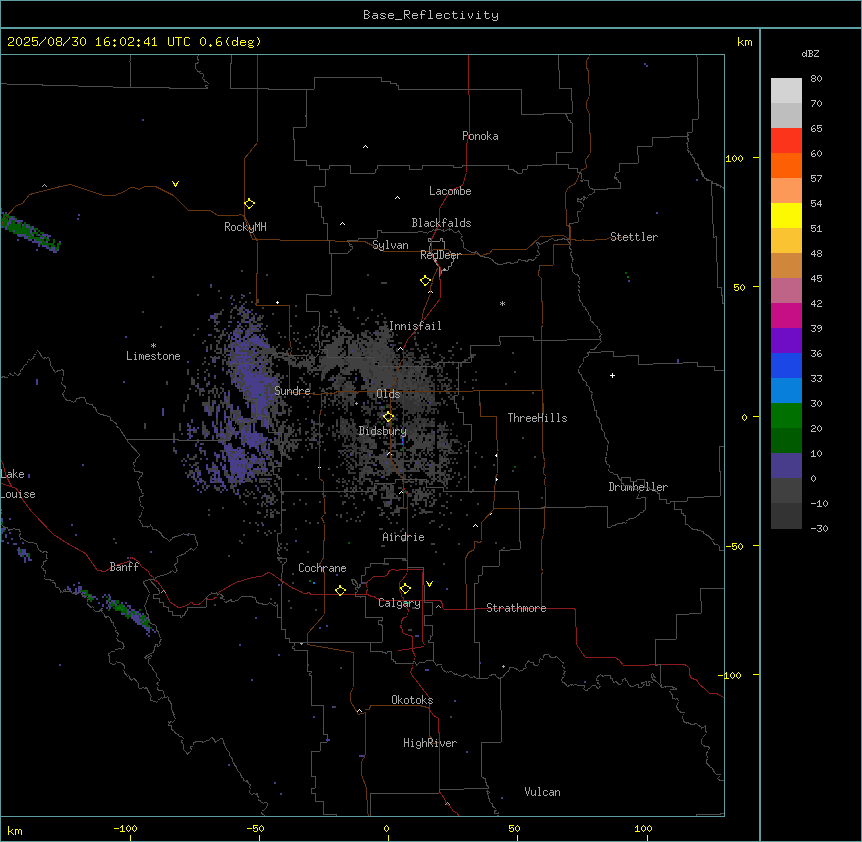Click the Airdrie label
This screenshot has height=842, width=862.
[x=403, y=537]
